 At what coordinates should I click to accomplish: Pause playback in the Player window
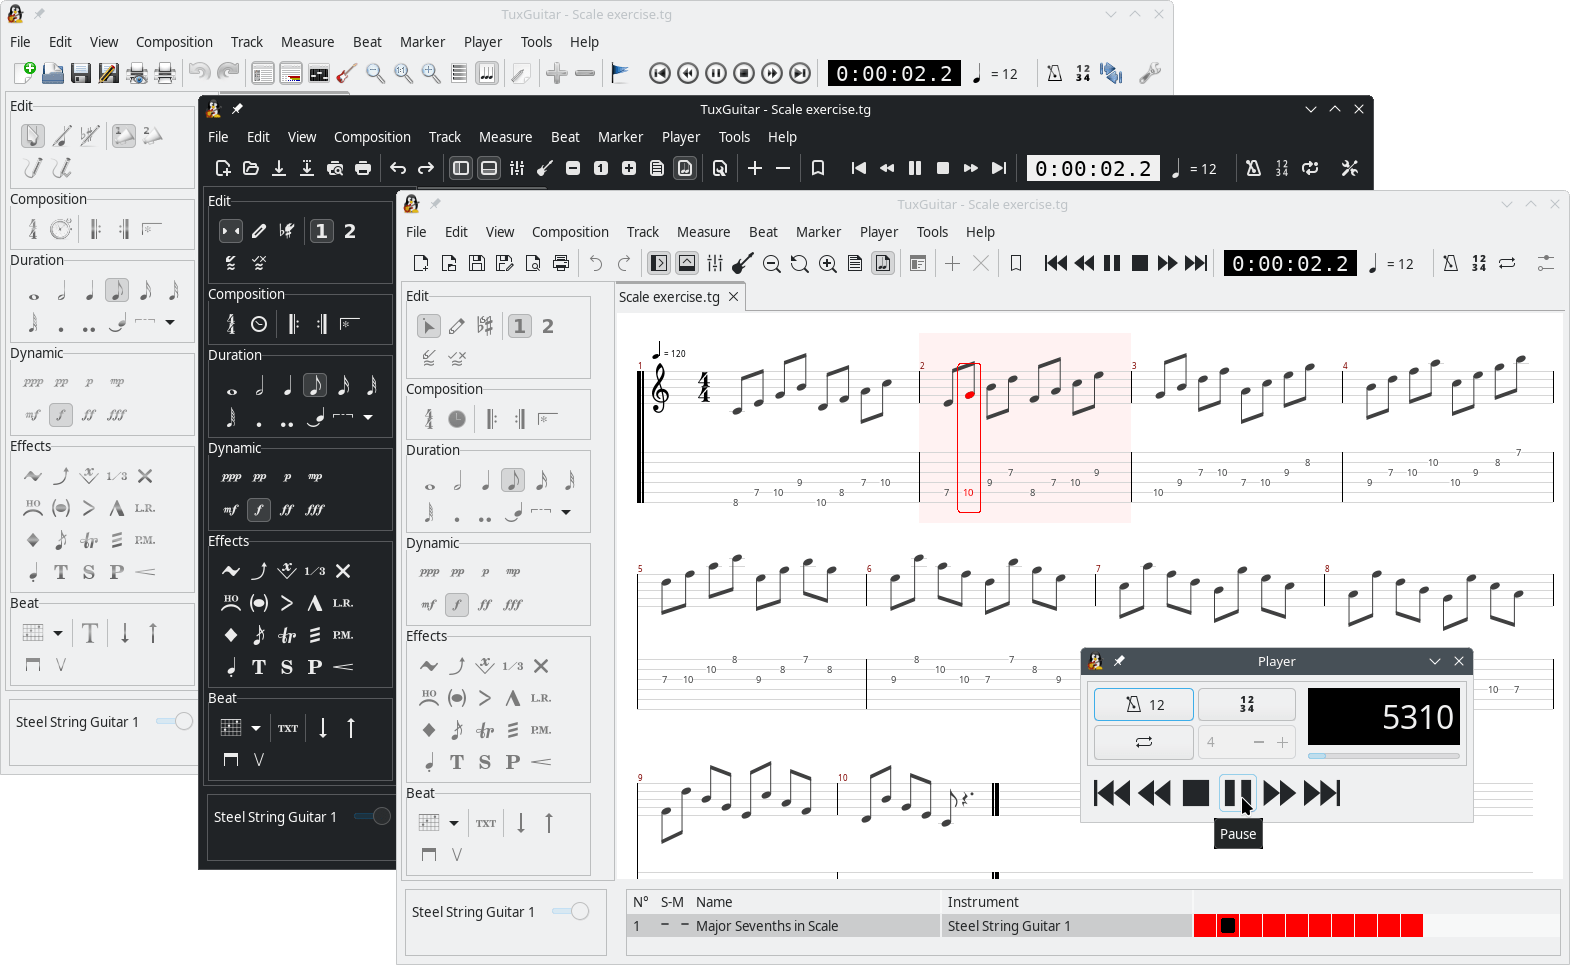[x=1237, y=793]
